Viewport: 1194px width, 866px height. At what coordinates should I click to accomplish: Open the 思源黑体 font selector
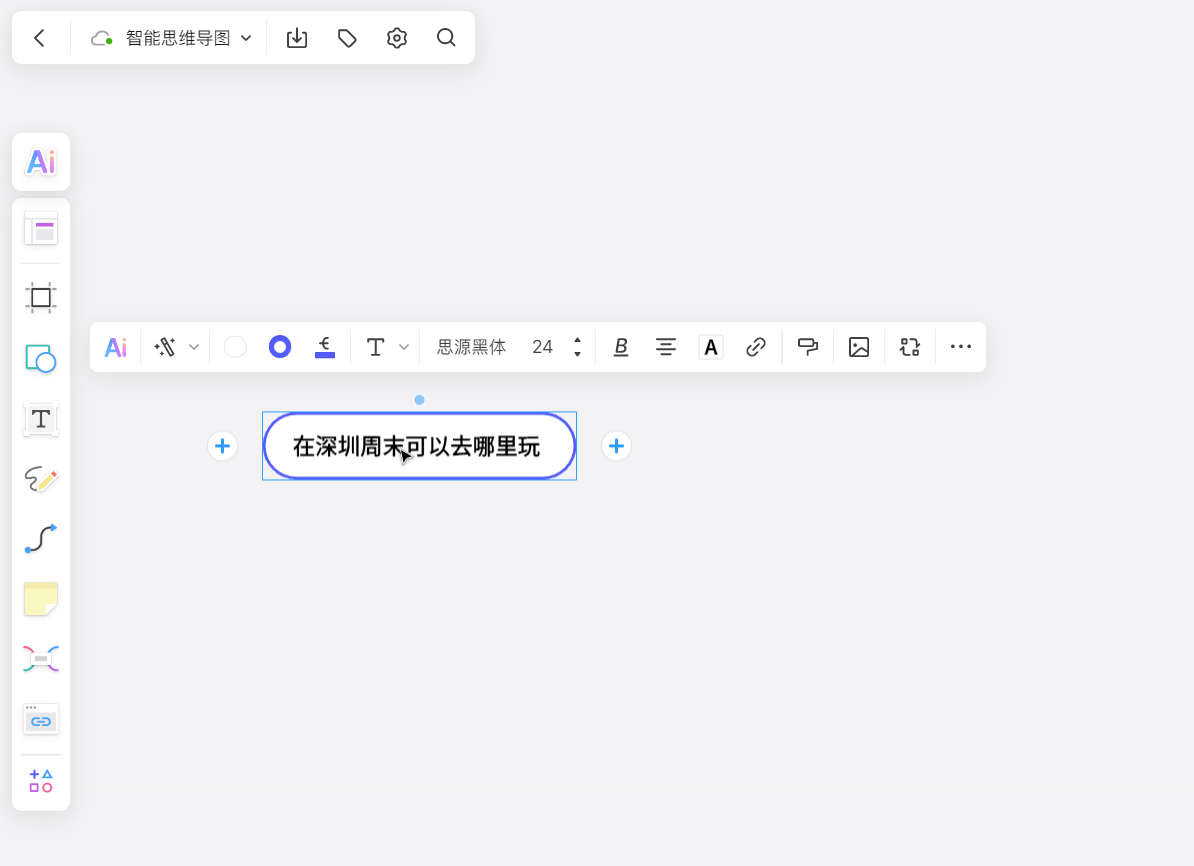coord(471,347)
